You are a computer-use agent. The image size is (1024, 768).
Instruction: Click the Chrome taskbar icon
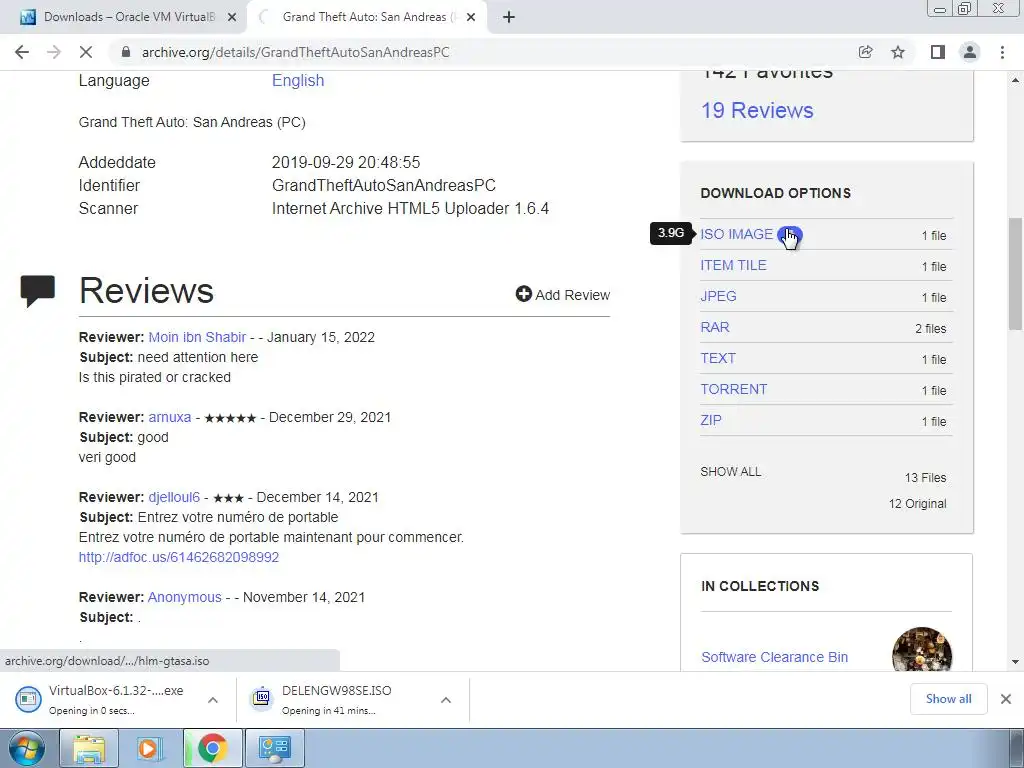[x=212, y=748]
